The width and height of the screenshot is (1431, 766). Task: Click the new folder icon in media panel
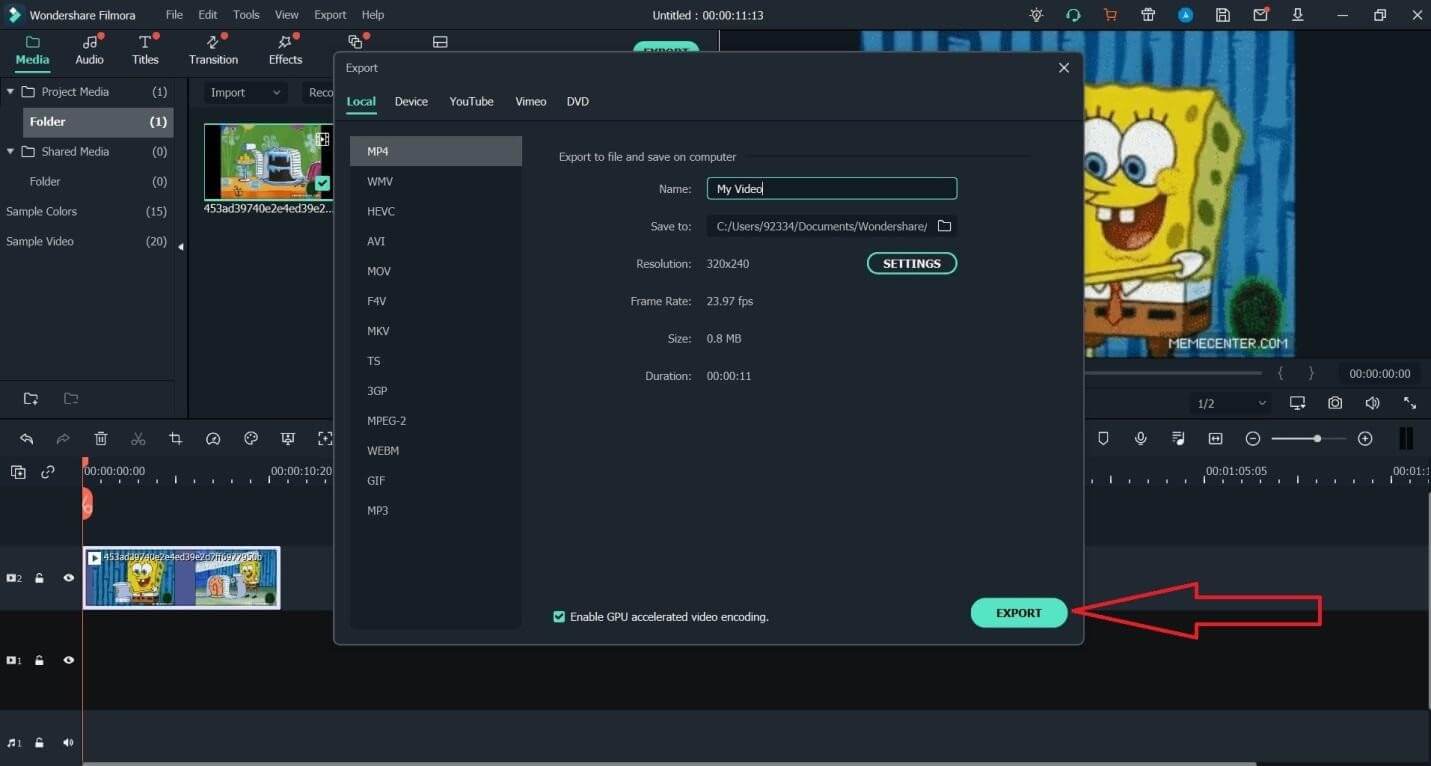pos(31,399)
